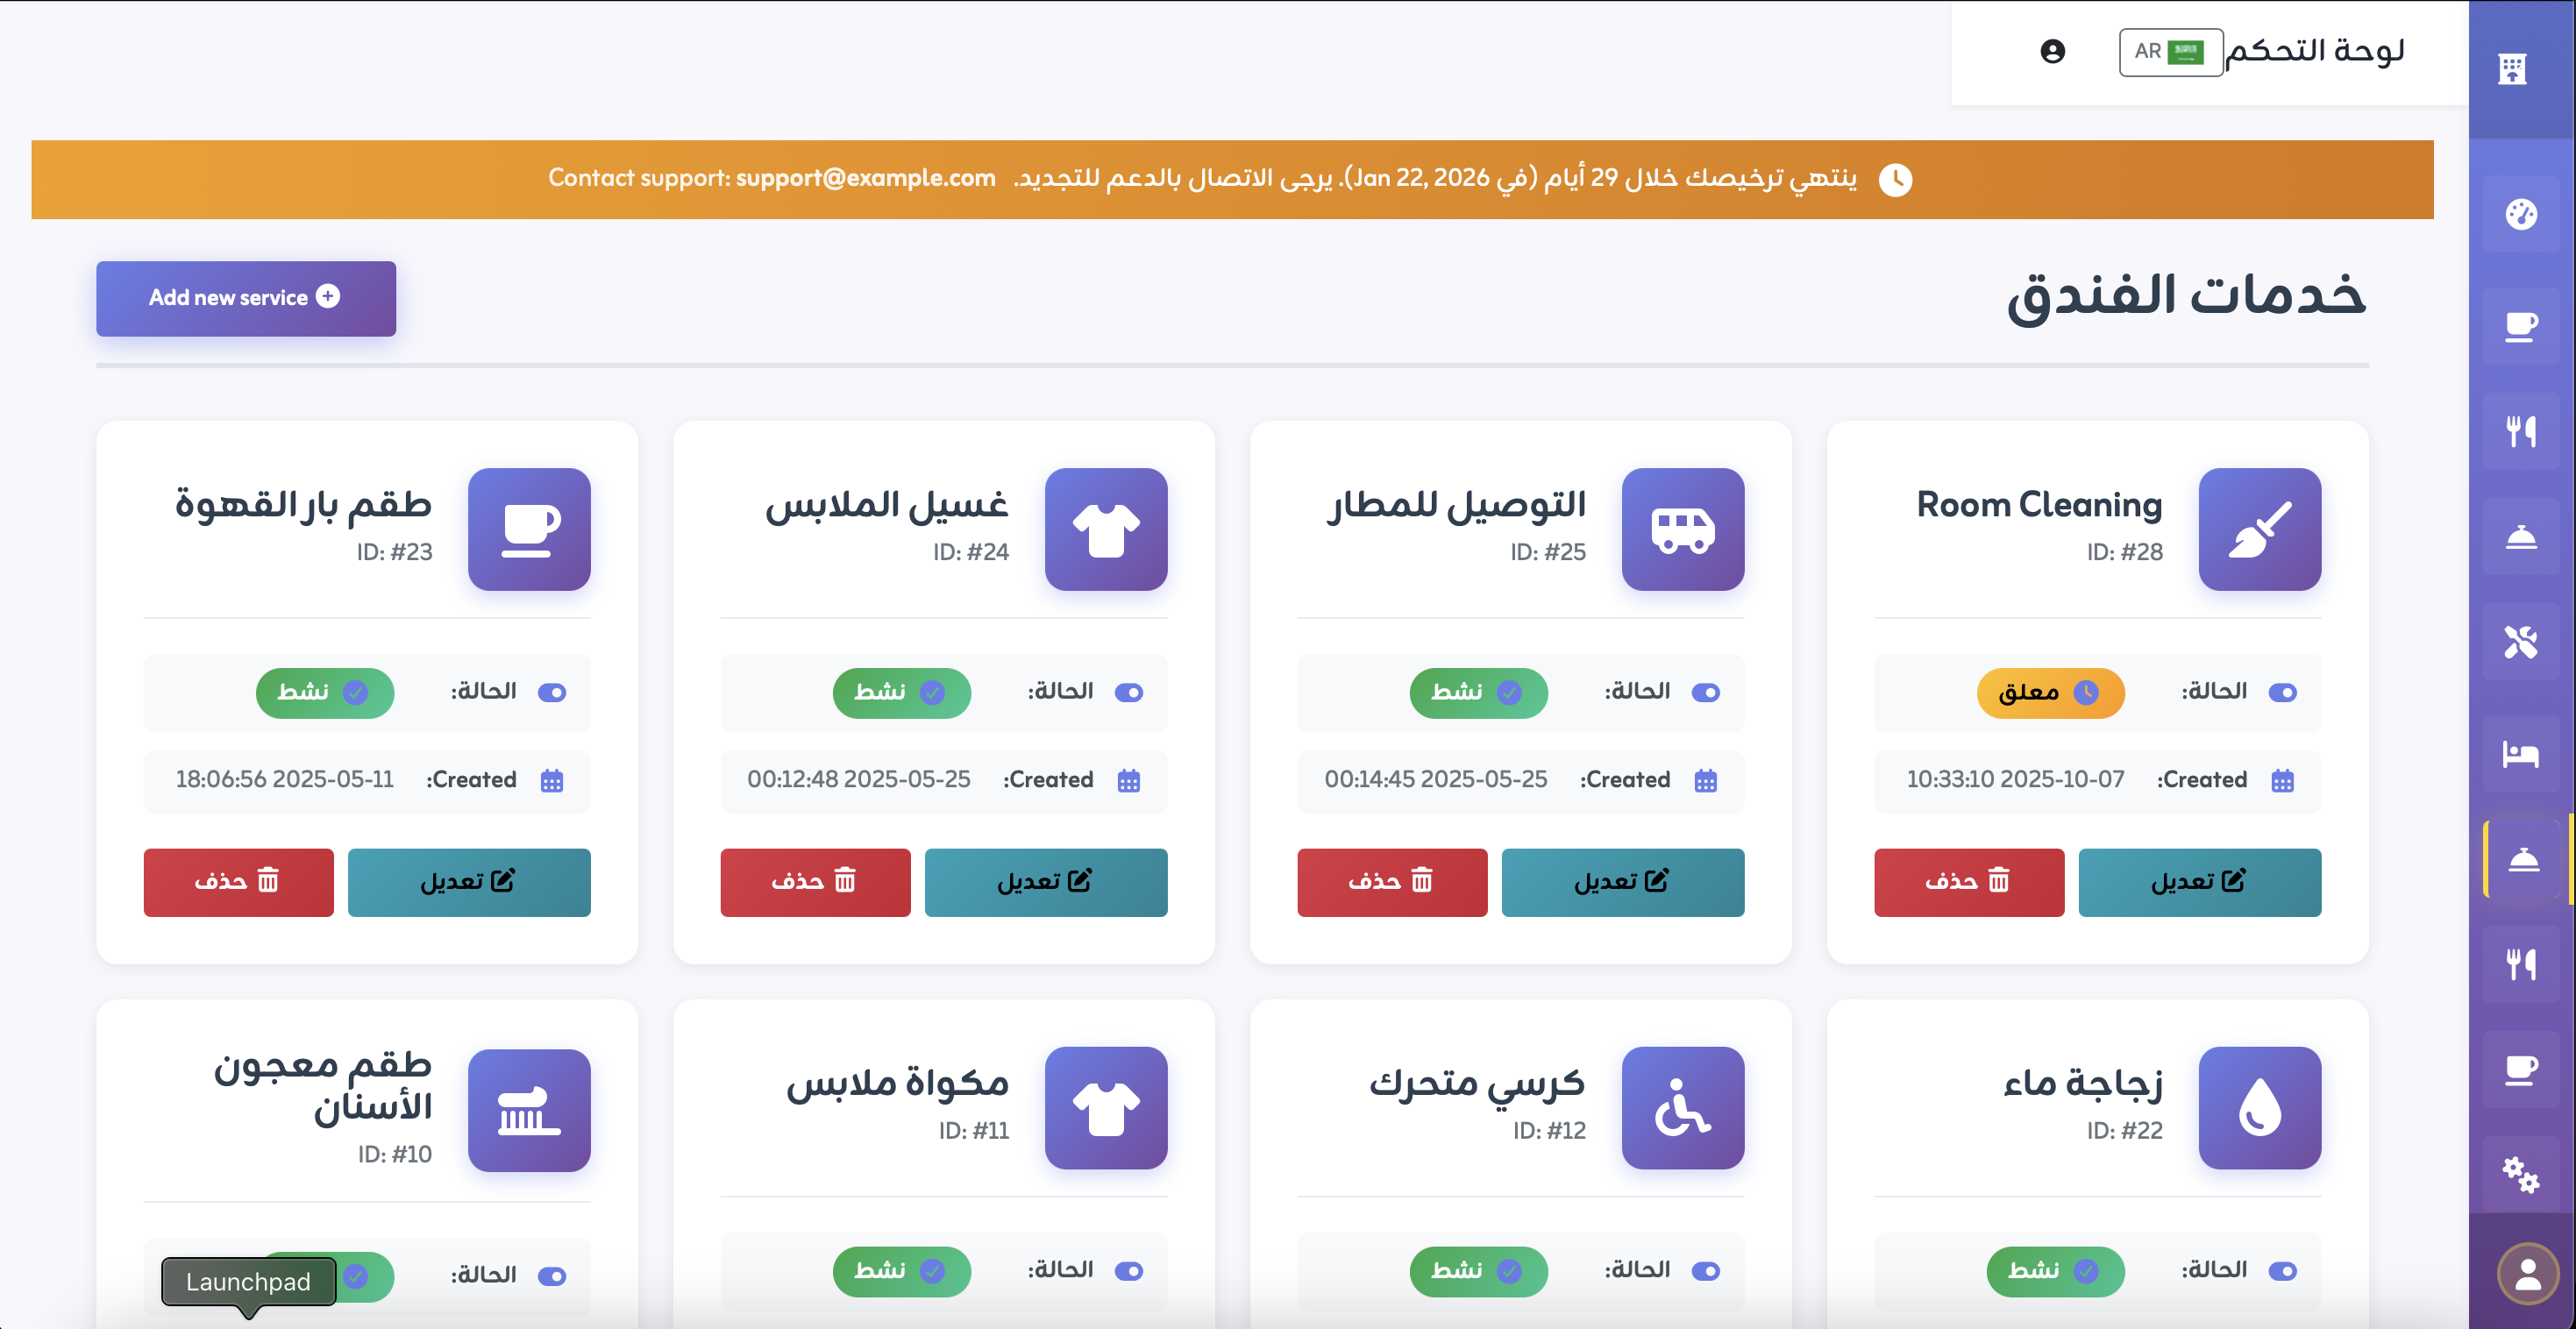Select the palette theme icon in the sidebar
This screenshot has width=2576, height=1329.
pyautogui.click(x=2521, y=213)
